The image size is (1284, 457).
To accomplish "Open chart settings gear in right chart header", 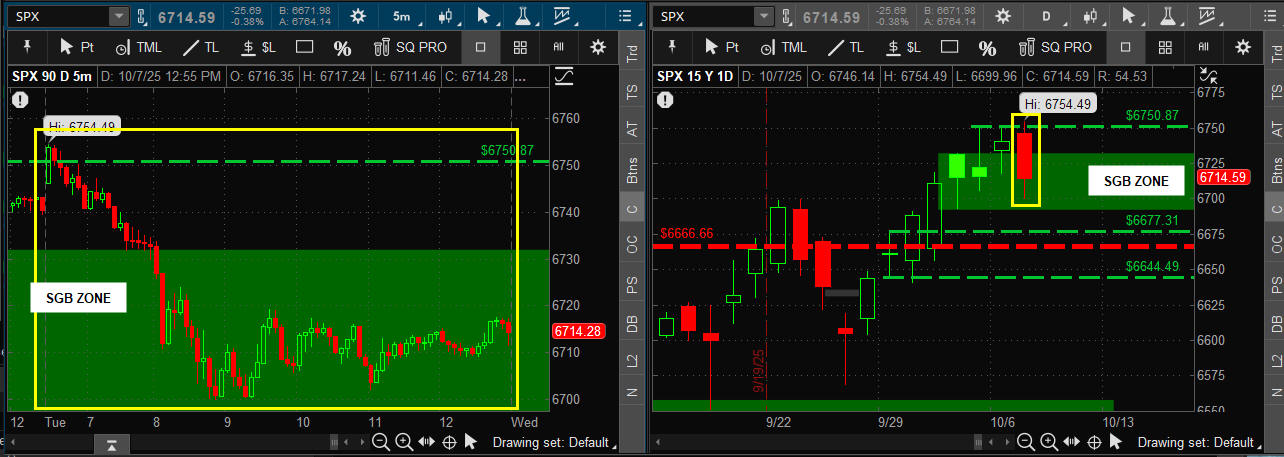I will [x=1005, y=16].
